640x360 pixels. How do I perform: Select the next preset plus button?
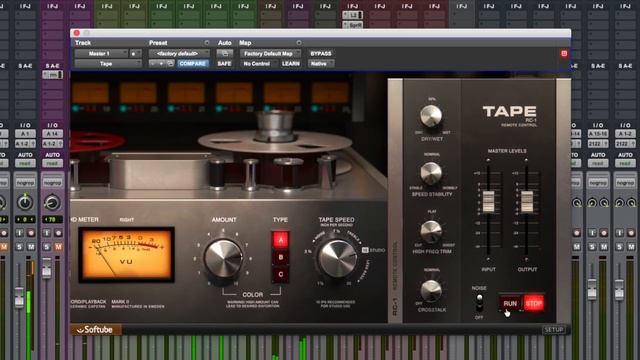pyautogui.click(x=161, y=64)
